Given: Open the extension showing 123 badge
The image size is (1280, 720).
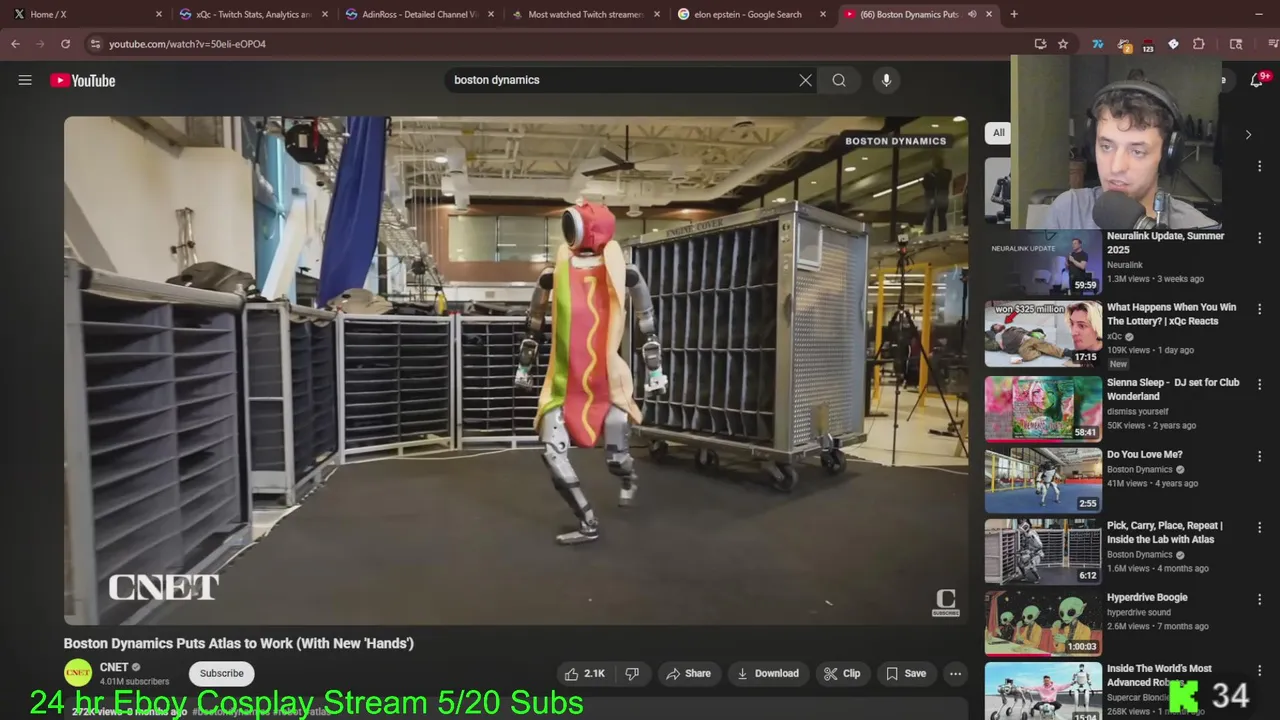Looking at the screenshot, I should coord(1148,45).
